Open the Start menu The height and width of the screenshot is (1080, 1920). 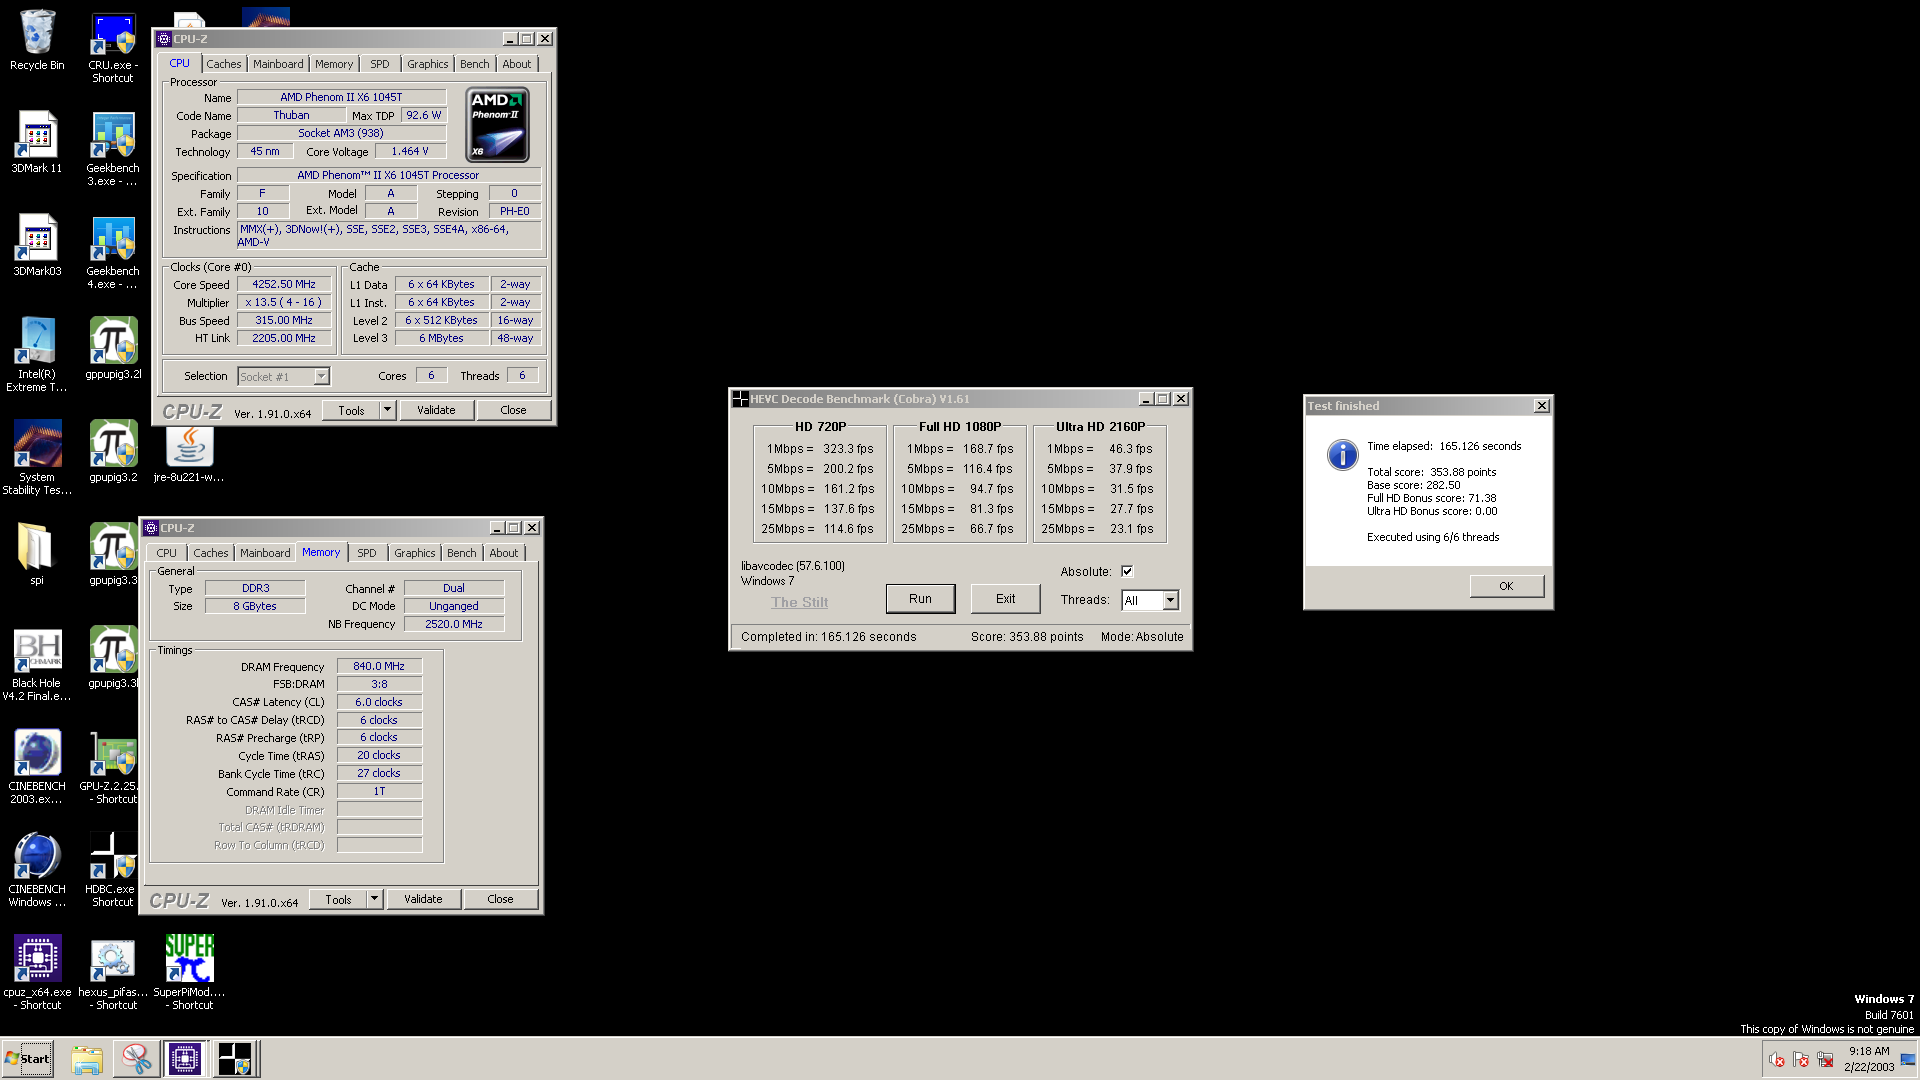(x=28, y=1059)
